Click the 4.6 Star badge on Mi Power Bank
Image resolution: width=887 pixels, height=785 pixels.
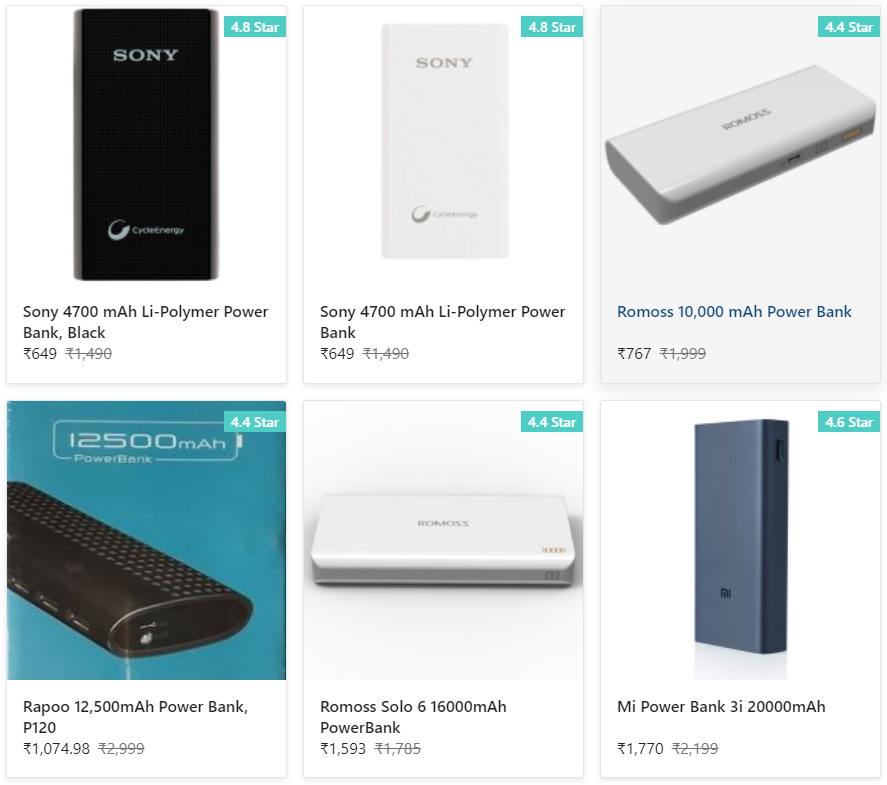849,422
